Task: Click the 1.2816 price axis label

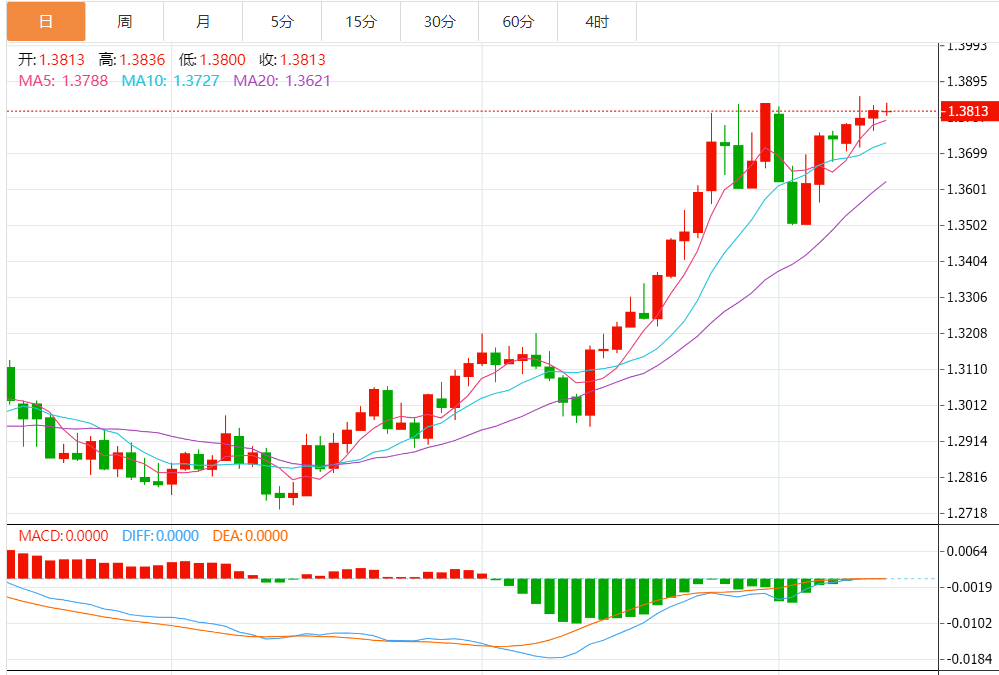Action: click(967, 477)
